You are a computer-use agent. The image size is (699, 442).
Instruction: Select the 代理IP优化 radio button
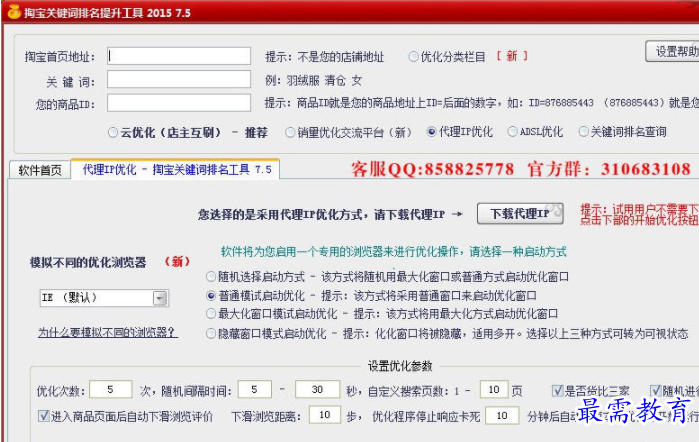pyautogui.click(x=431, y=132)
